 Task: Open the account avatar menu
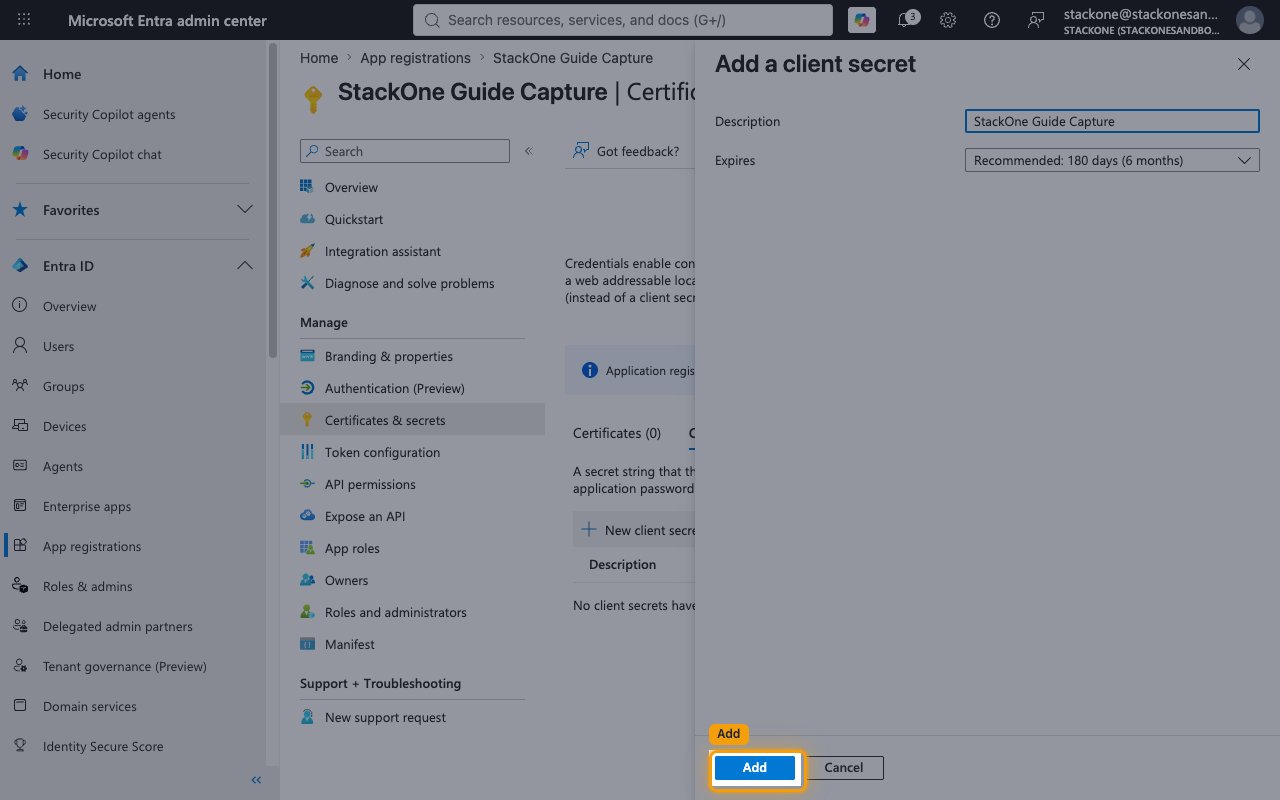point(1249,20)
